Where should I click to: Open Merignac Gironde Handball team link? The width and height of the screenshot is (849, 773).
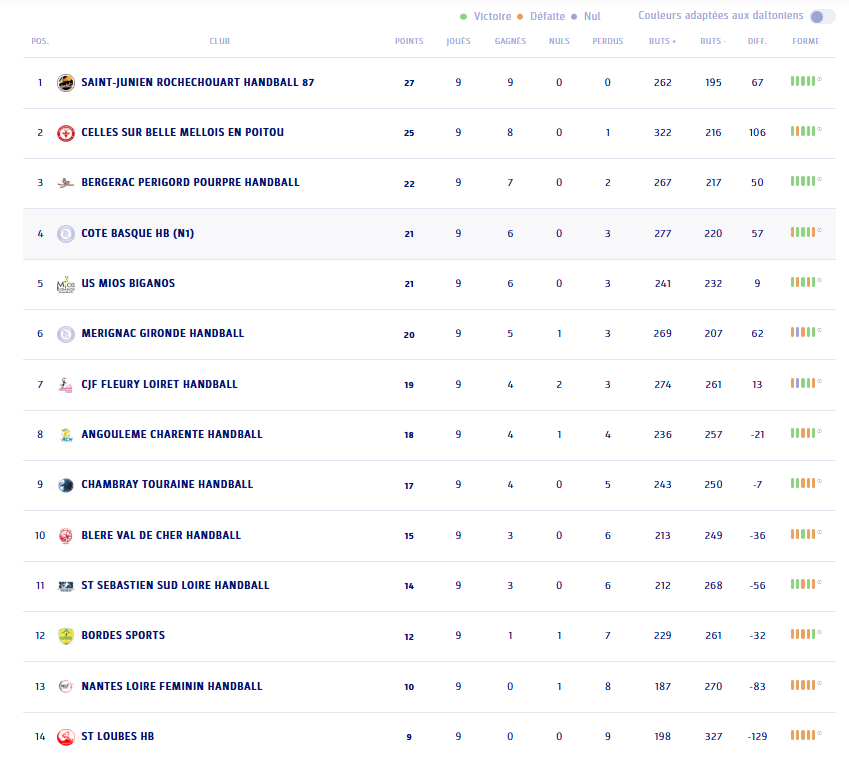click(162, 334)
